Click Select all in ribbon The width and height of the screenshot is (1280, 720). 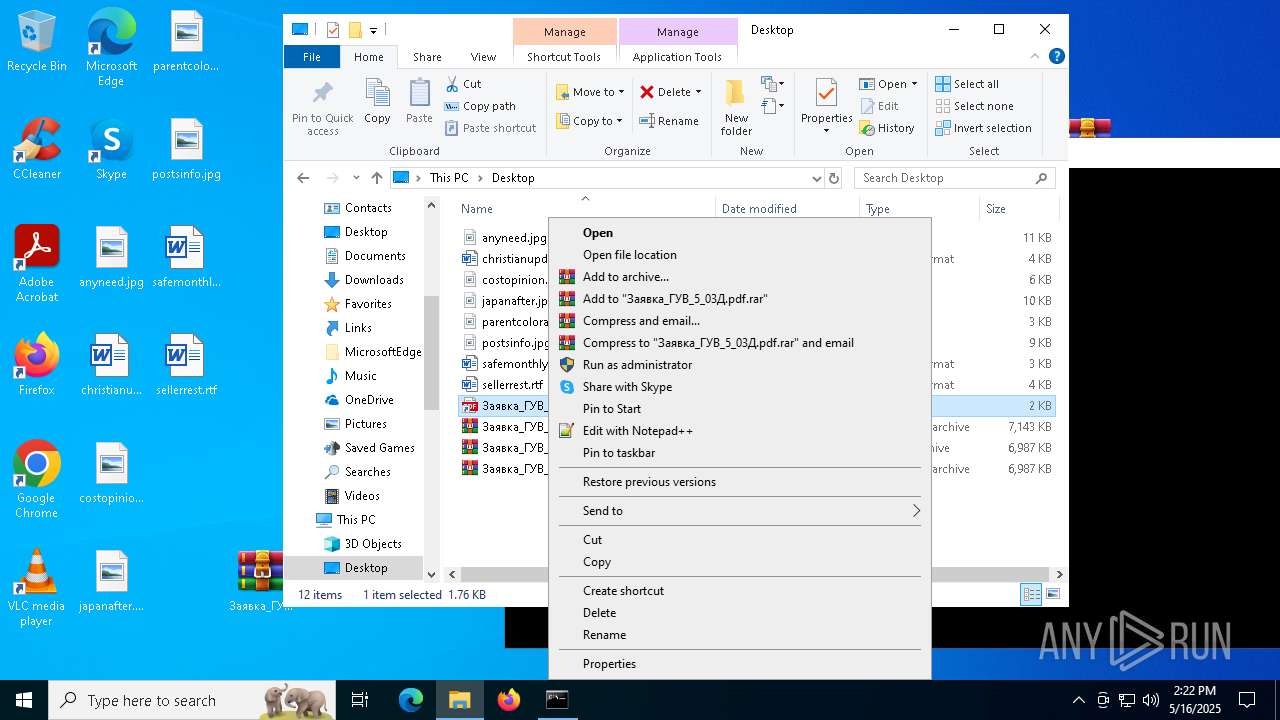967,84
